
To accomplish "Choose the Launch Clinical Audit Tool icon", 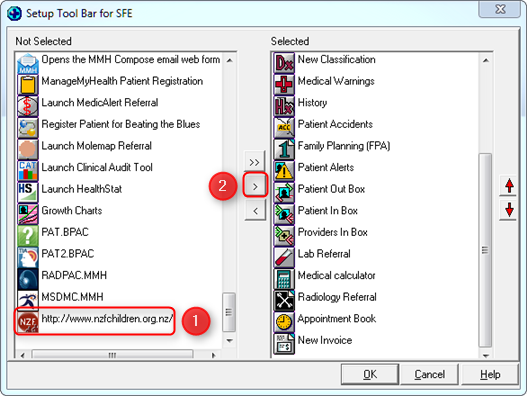I will pyautogui.click(x=28, y=170).
